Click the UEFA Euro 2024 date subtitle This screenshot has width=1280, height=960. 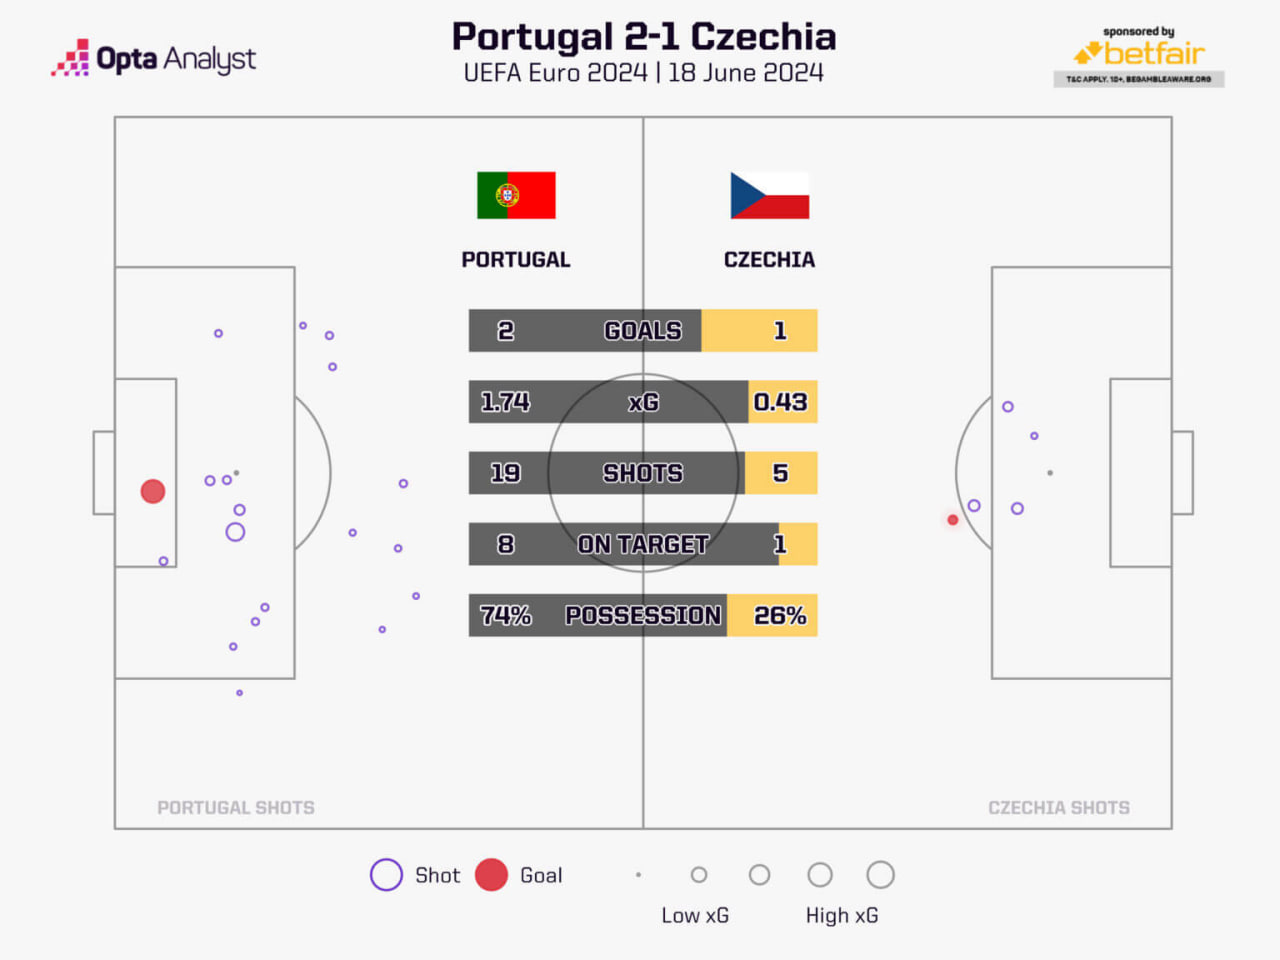click(x=643, y=73)
